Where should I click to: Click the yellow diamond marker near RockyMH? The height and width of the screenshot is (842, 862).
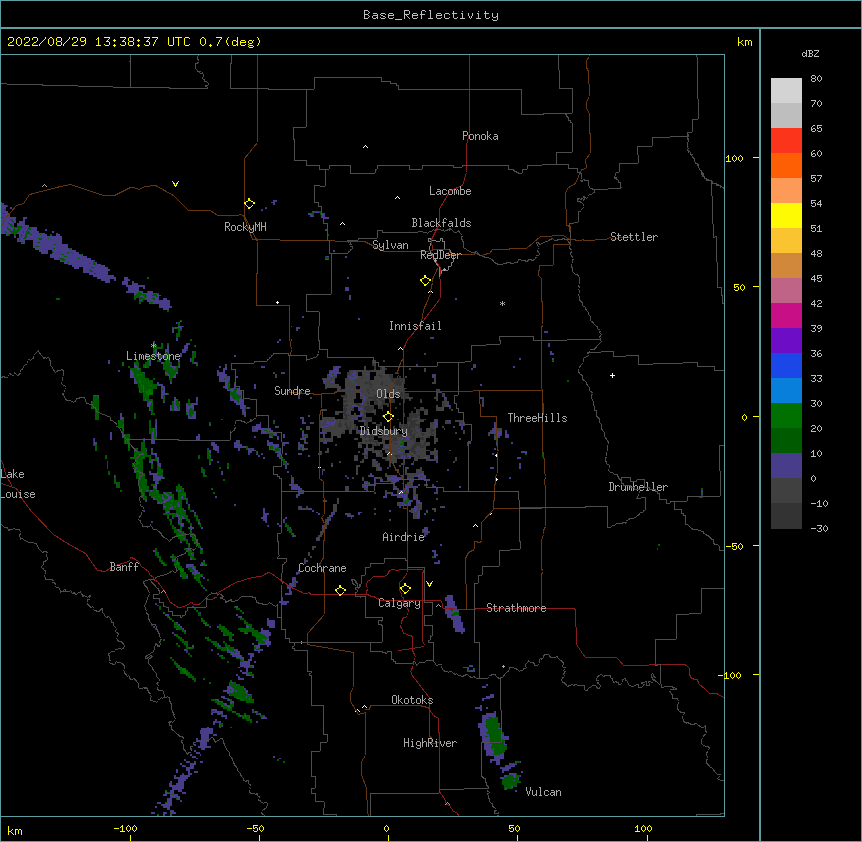pos(250,204)
